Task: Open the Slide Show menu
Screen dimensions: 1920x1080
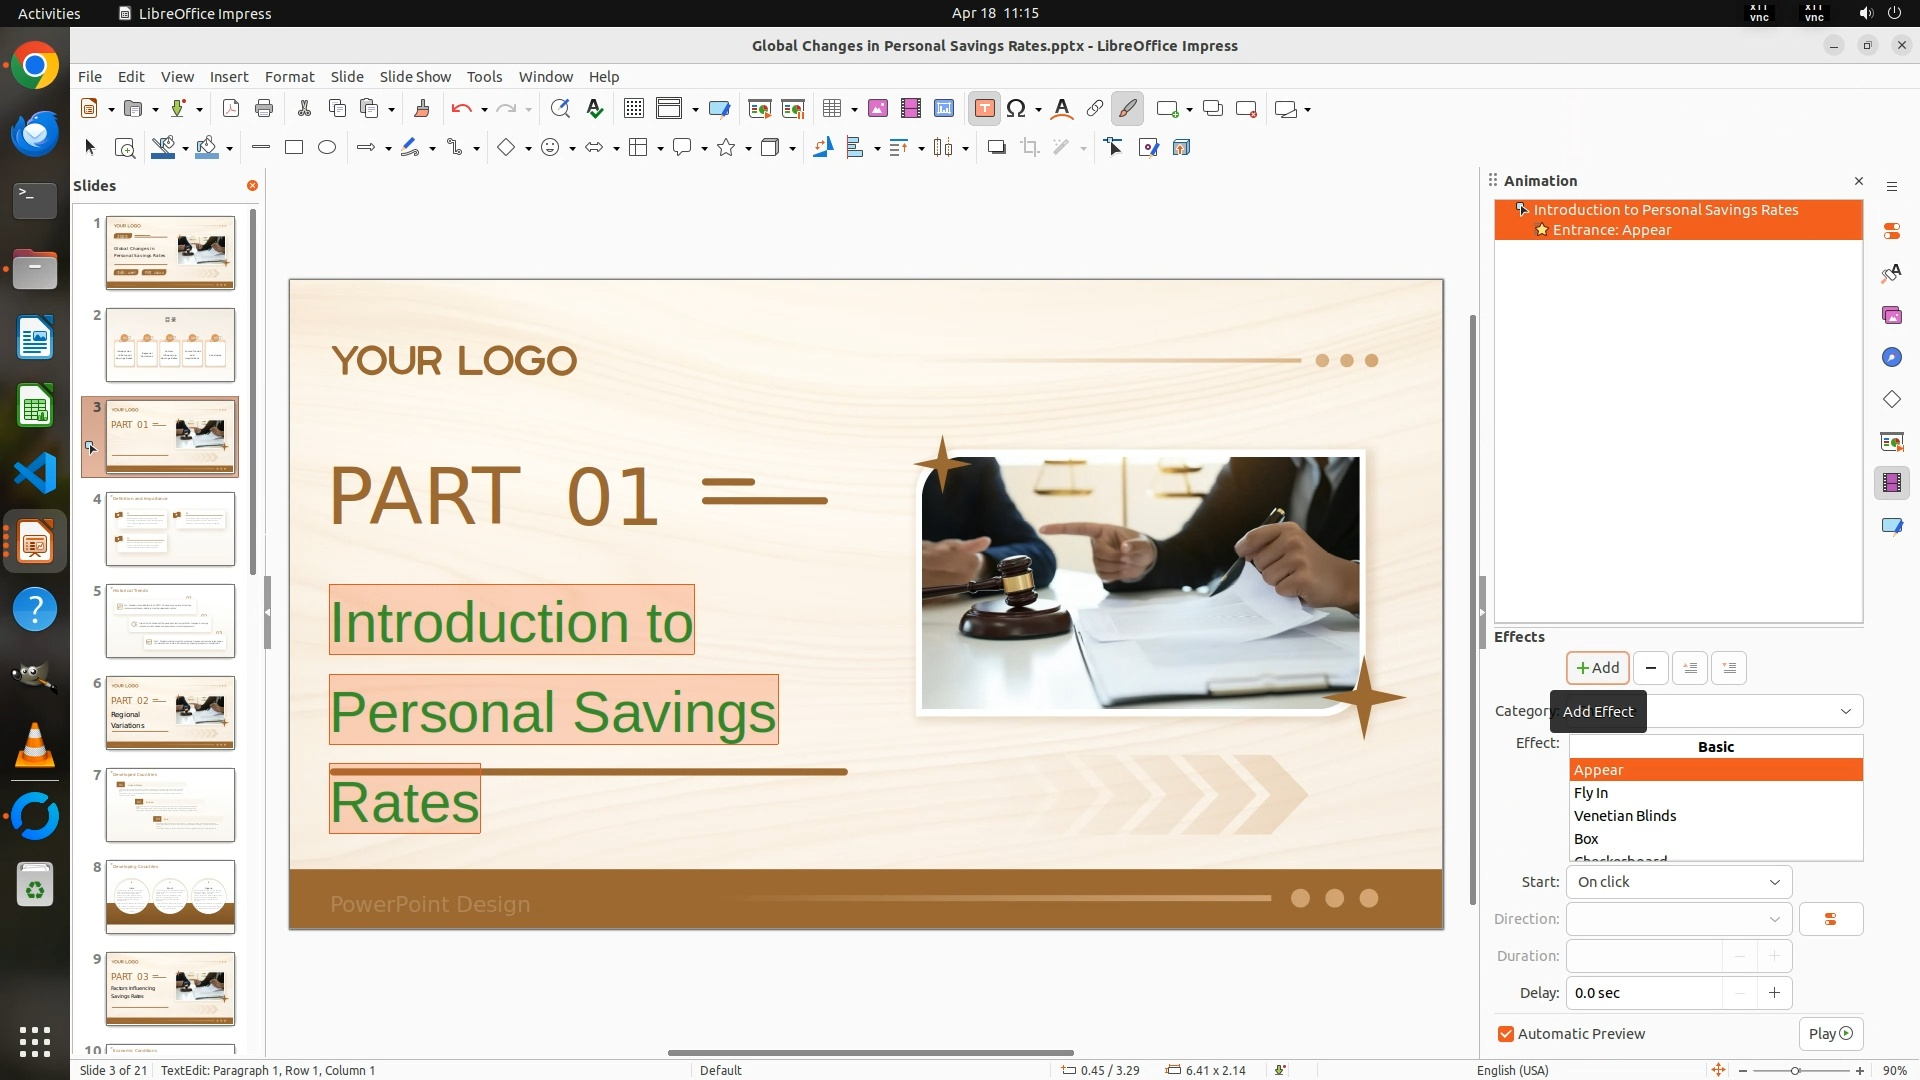Action: point(415,77)
